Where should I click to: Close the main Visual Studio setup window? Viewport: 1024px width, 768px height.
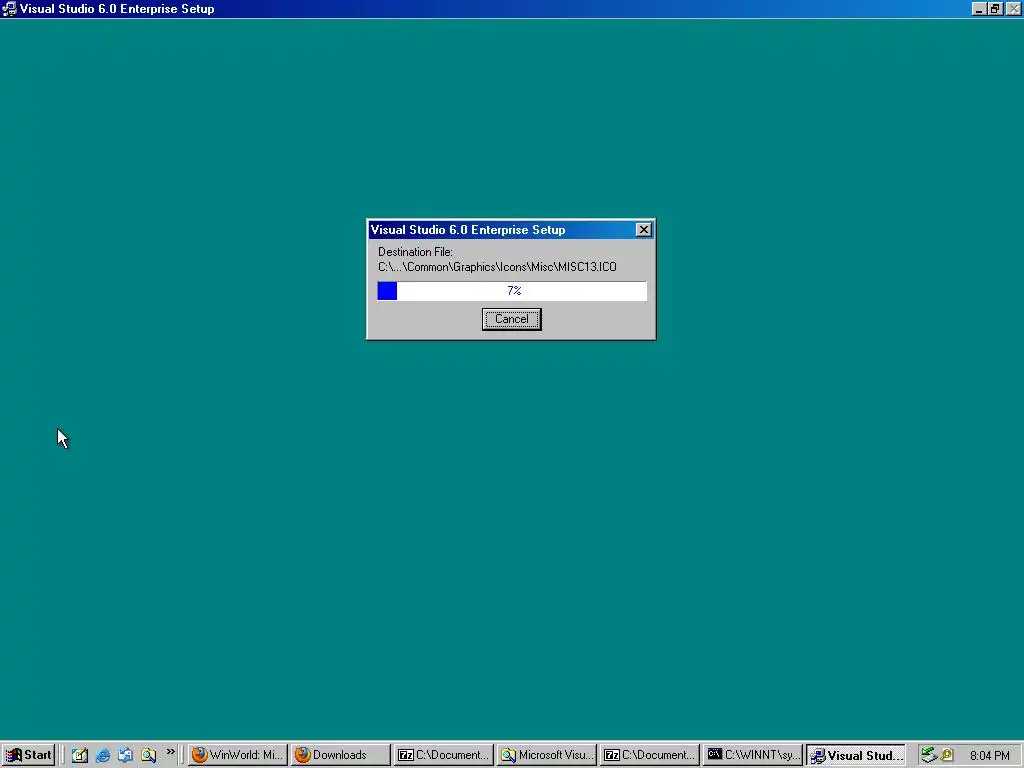(x=1014, y=9)
